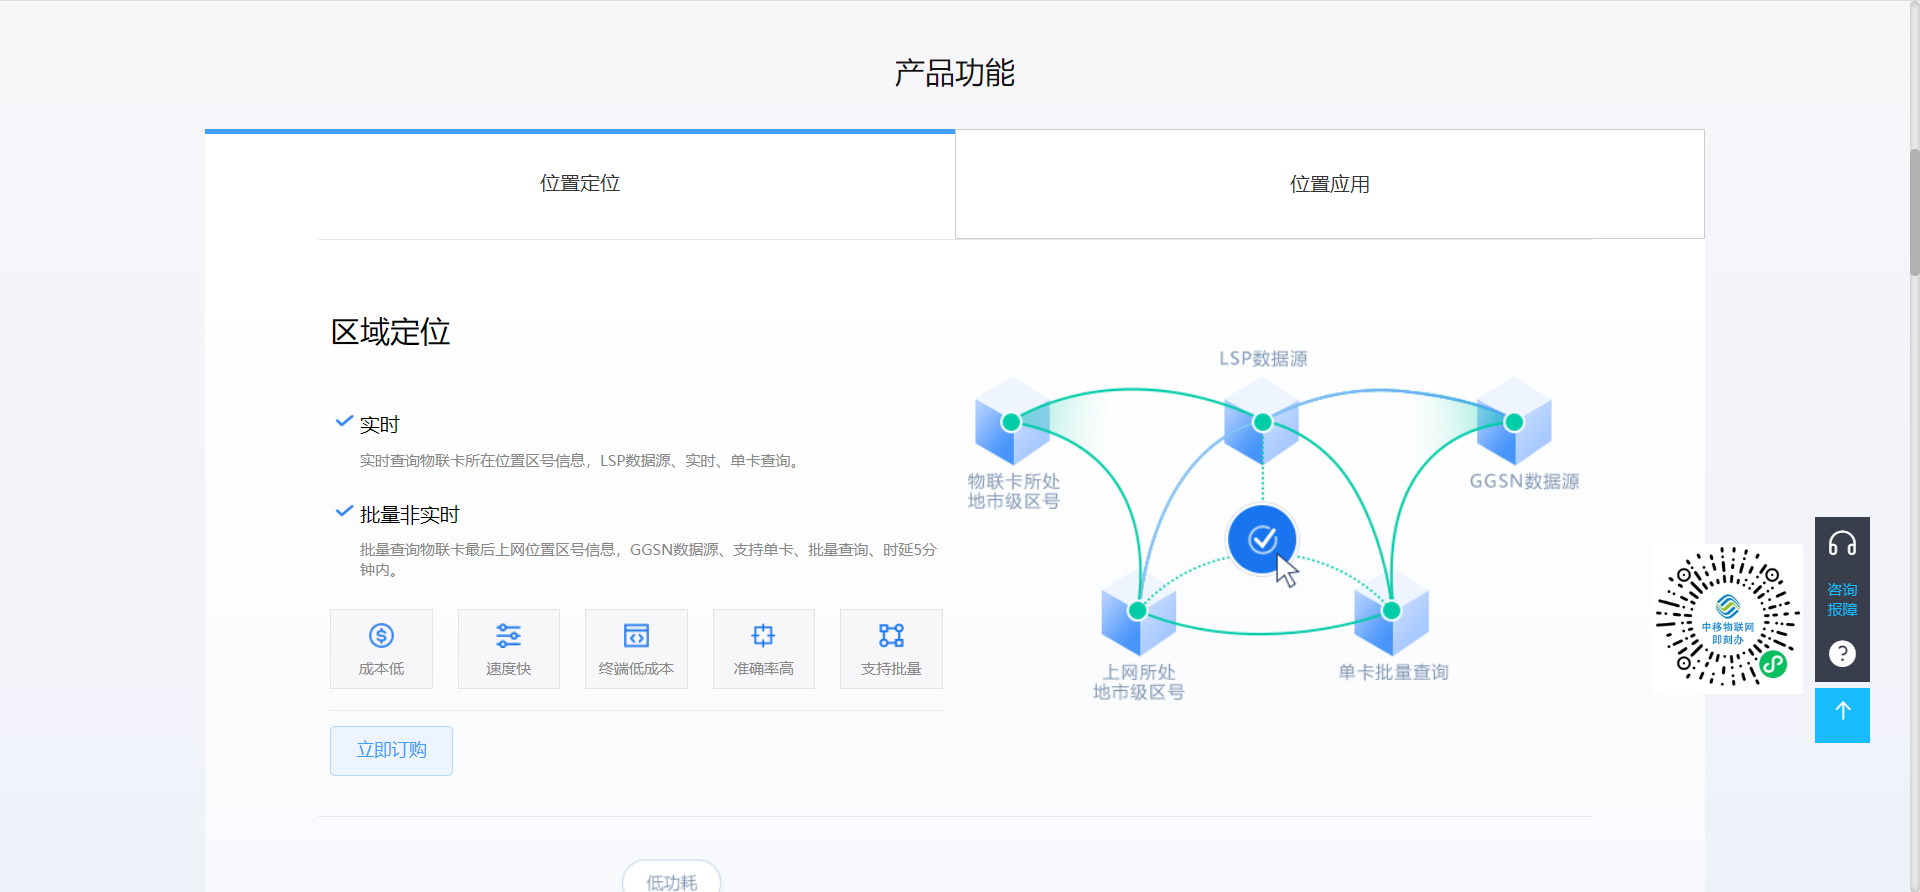
Task: Click the 终端低成本 code window icon
Action: coord(636,635)
